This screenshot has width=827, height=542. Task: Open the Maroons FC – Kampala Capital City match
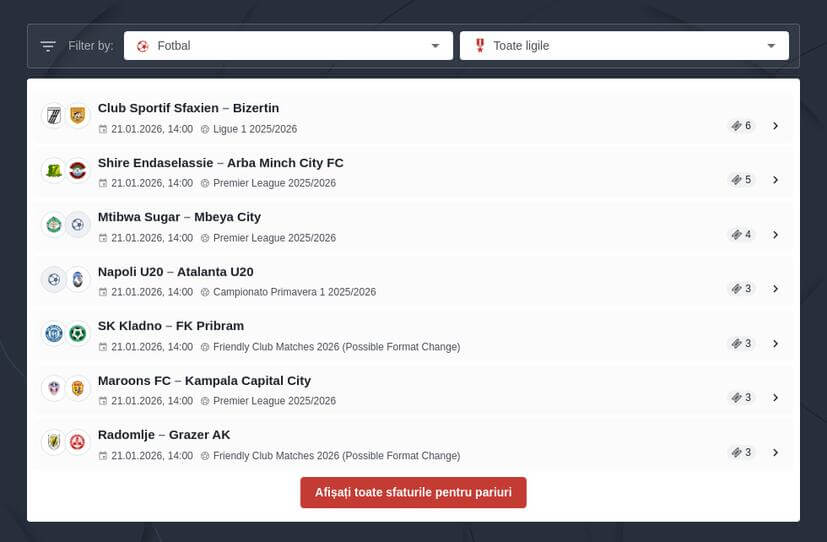click(204, 380)
